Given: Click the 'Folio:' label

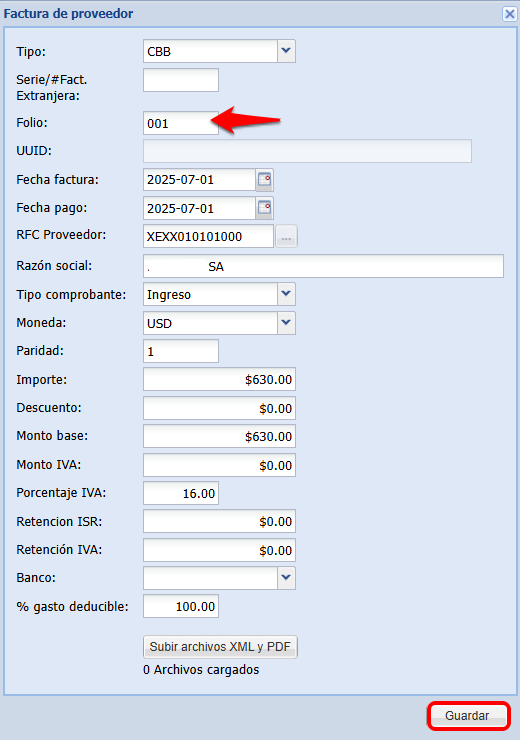Looking at the screenshot, I should click(x=32, y=123).
